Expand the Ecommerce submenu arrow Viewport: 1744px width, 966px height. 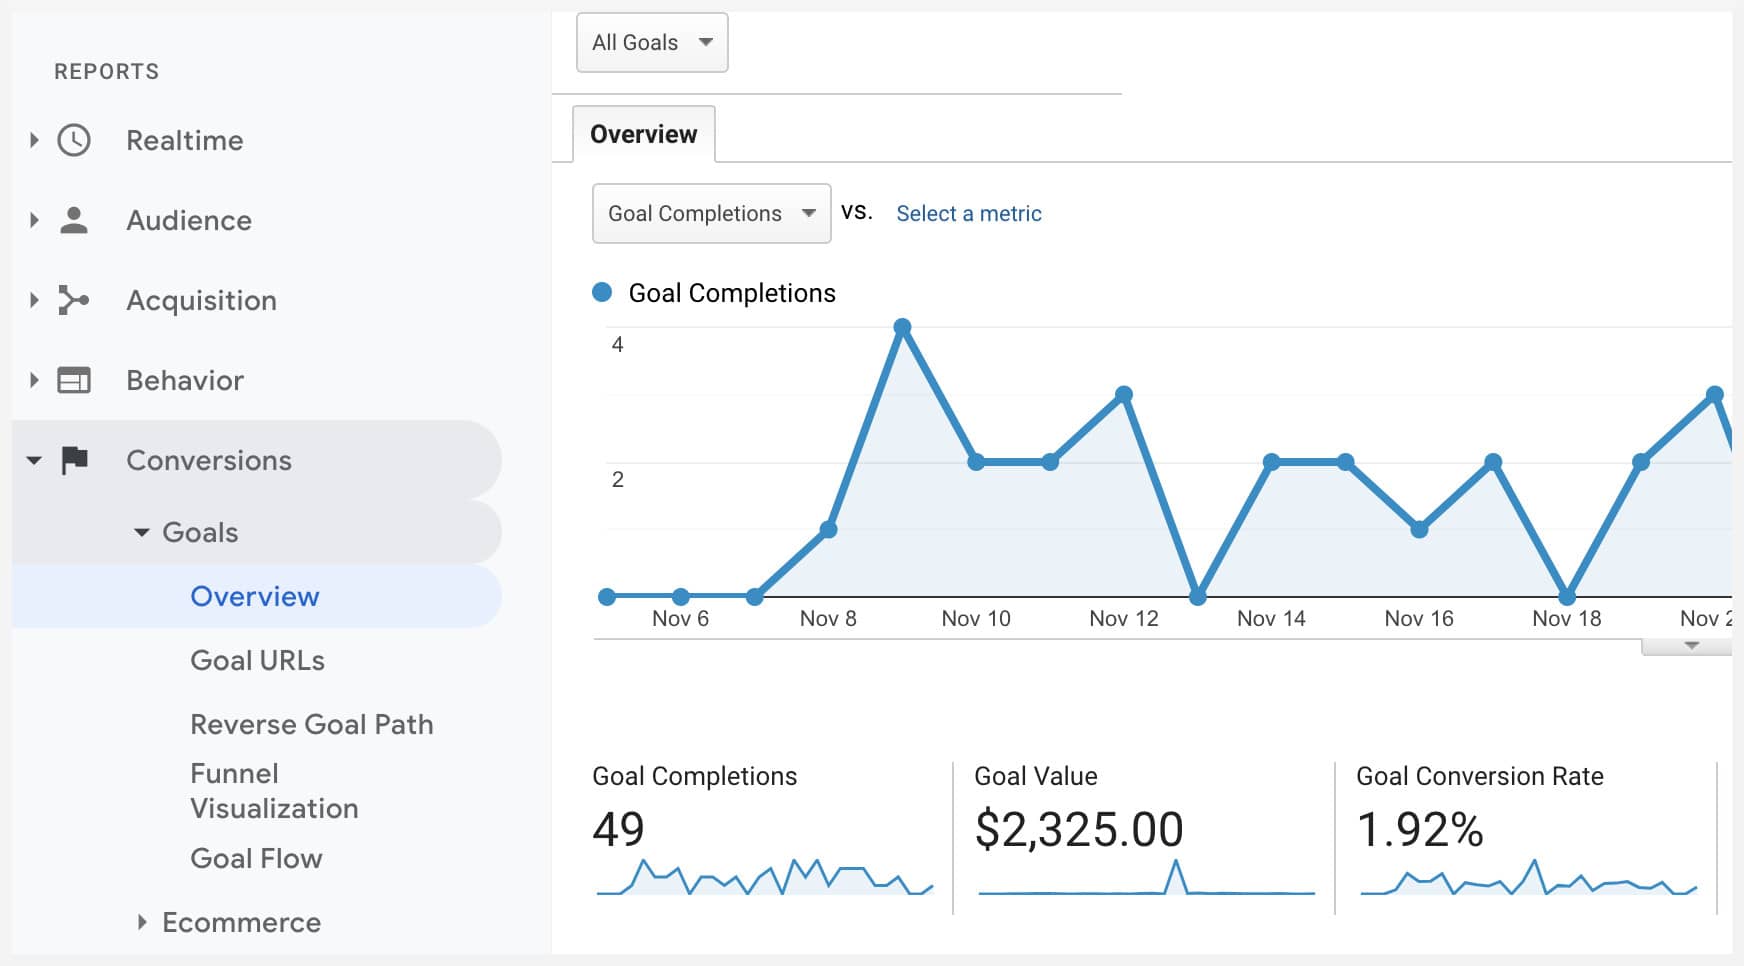(142, 922)
